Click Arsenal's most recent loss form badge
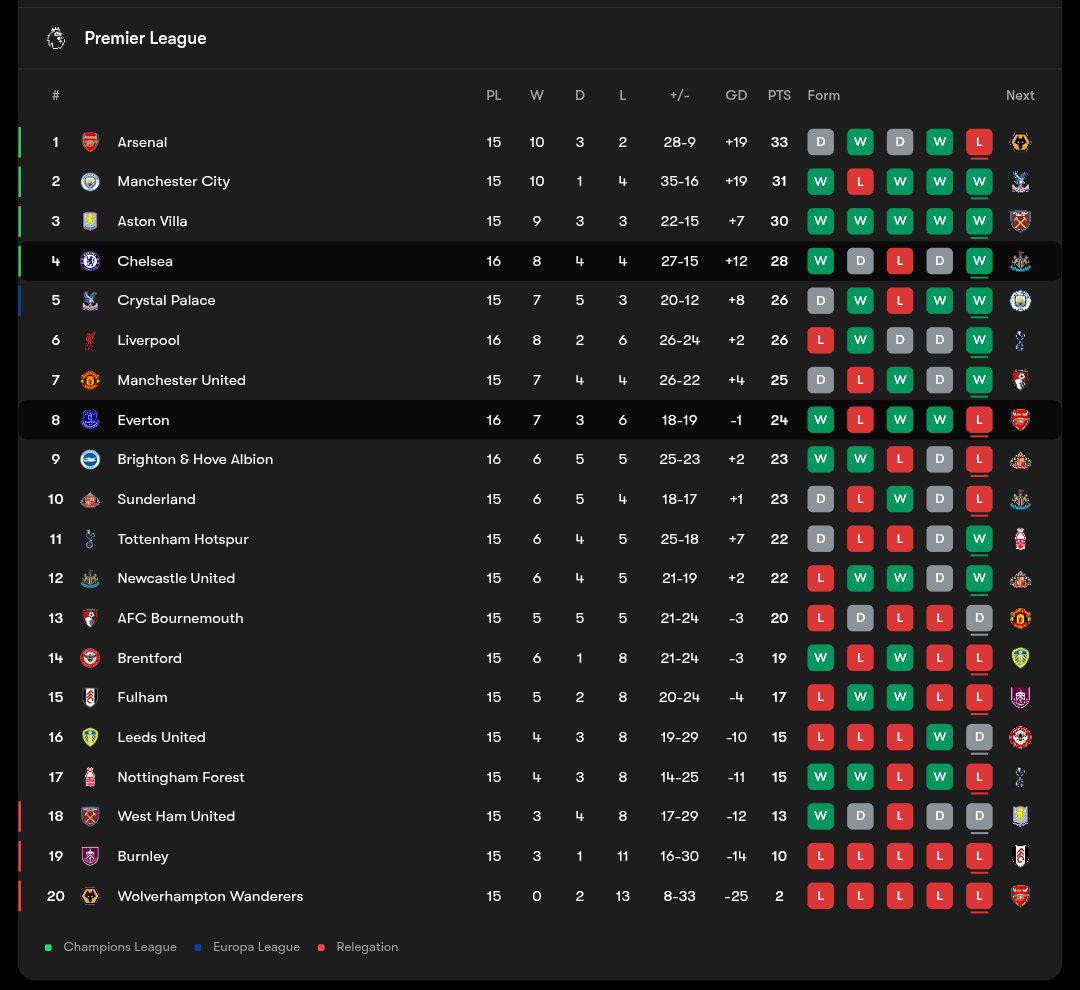This screenshot has width=1080, height=990. tap(979, 142)
